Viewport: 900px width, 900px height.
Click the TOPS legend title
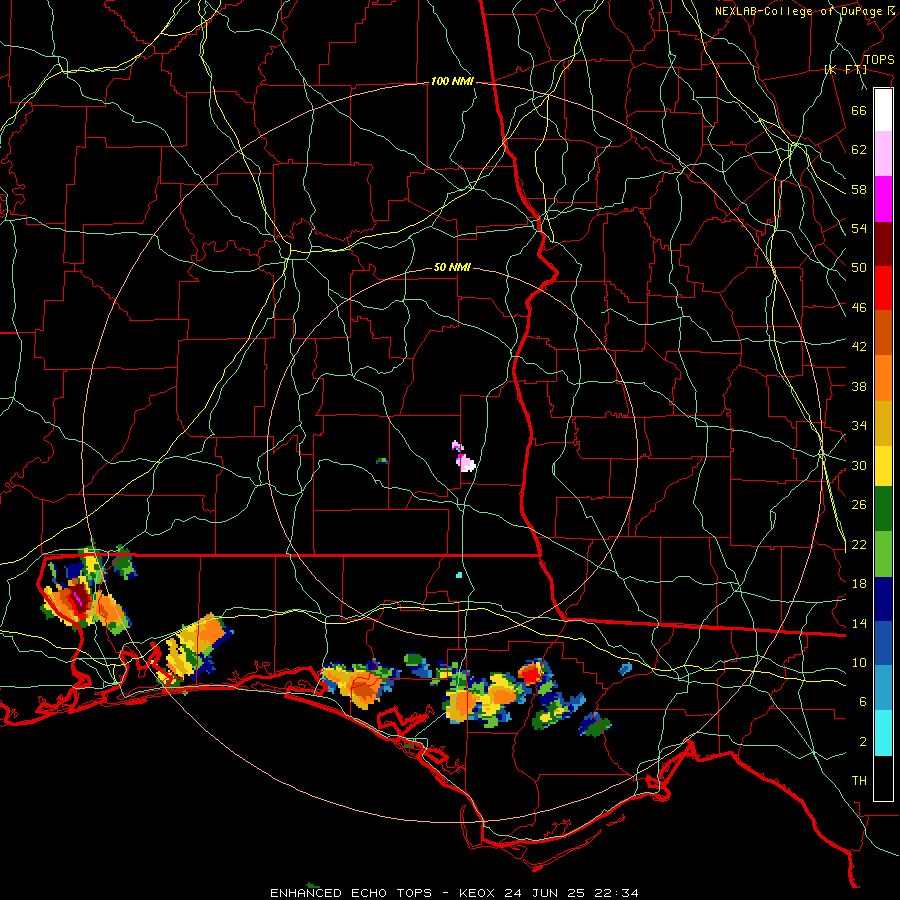coord(879,60)
